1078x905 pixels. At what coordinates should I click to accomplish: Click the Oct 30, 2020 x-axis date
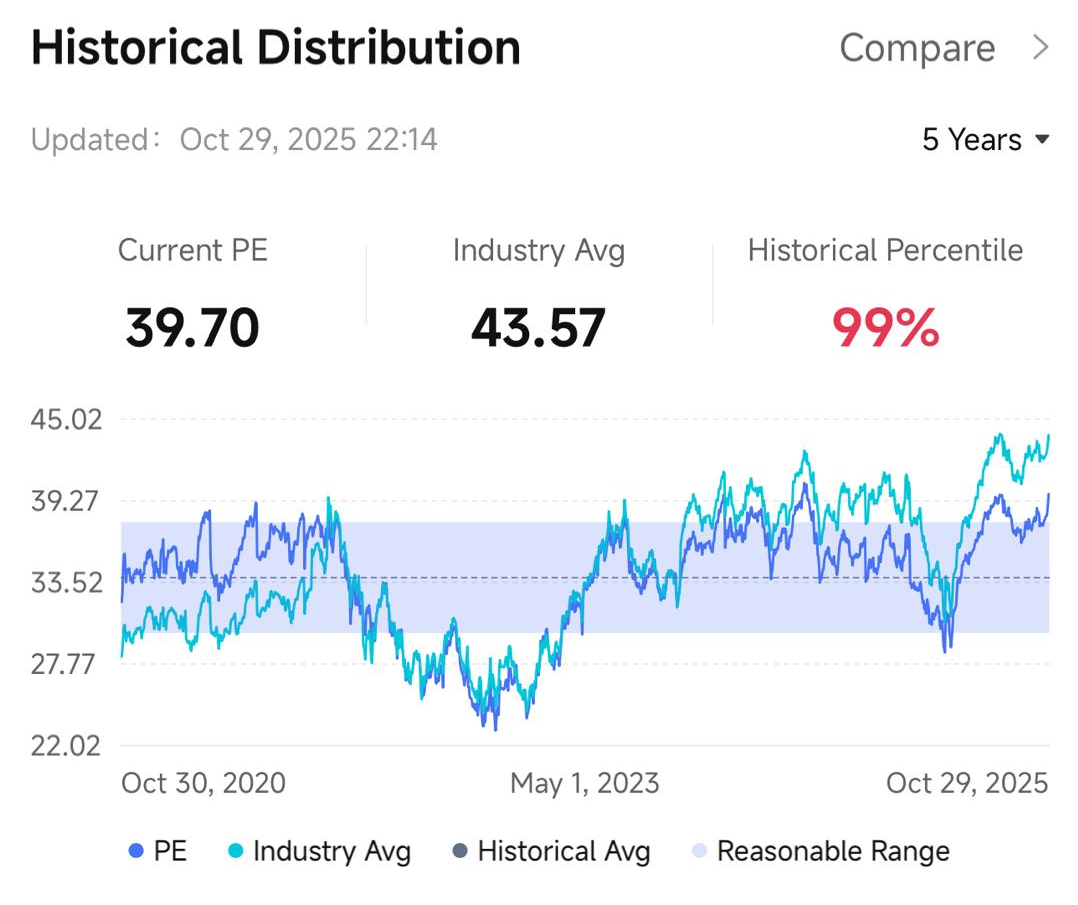204,783
